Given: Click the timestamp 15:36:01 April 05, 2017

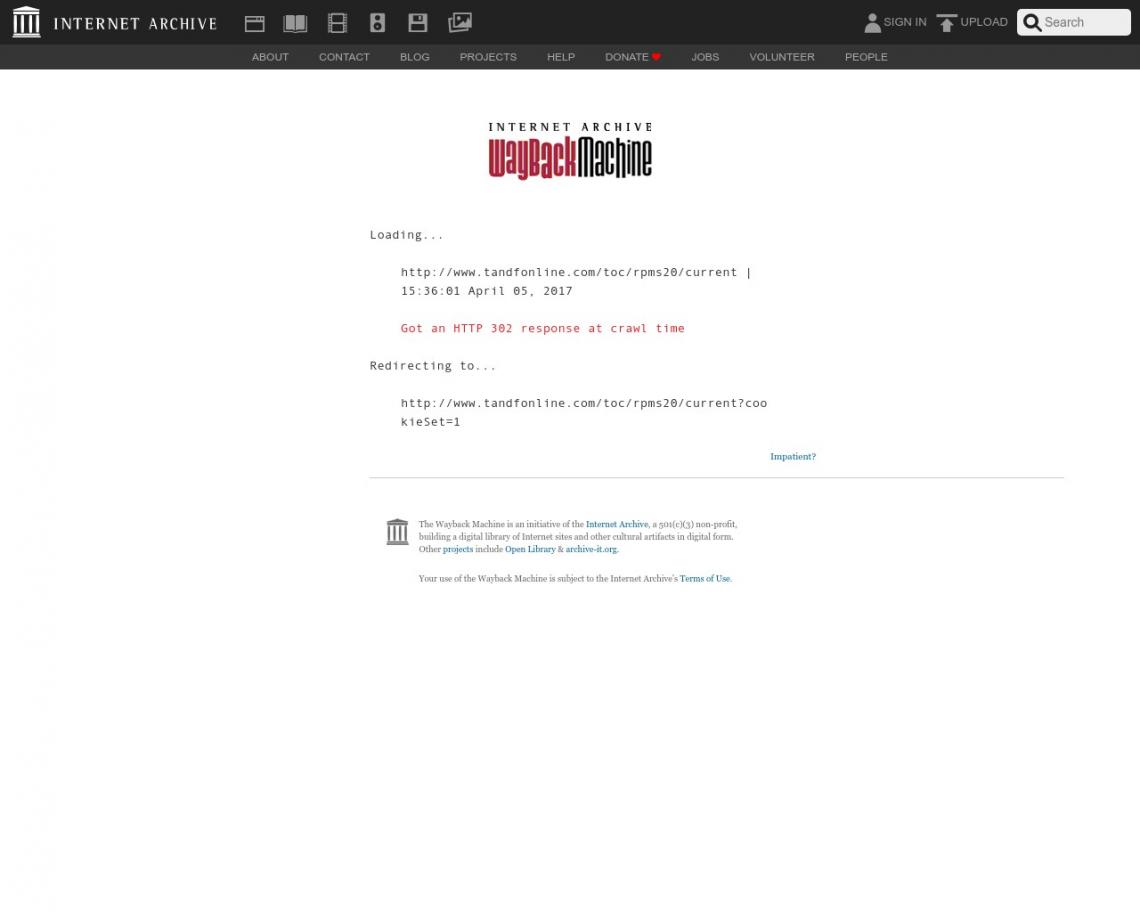Looking at the screenshot, I should click(486, 291).
